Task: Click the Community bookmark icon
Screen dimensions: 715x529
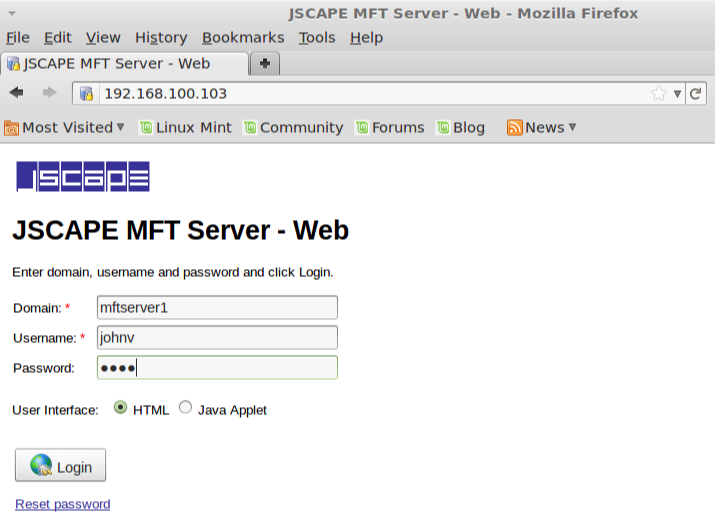Action: click(250, 127)
